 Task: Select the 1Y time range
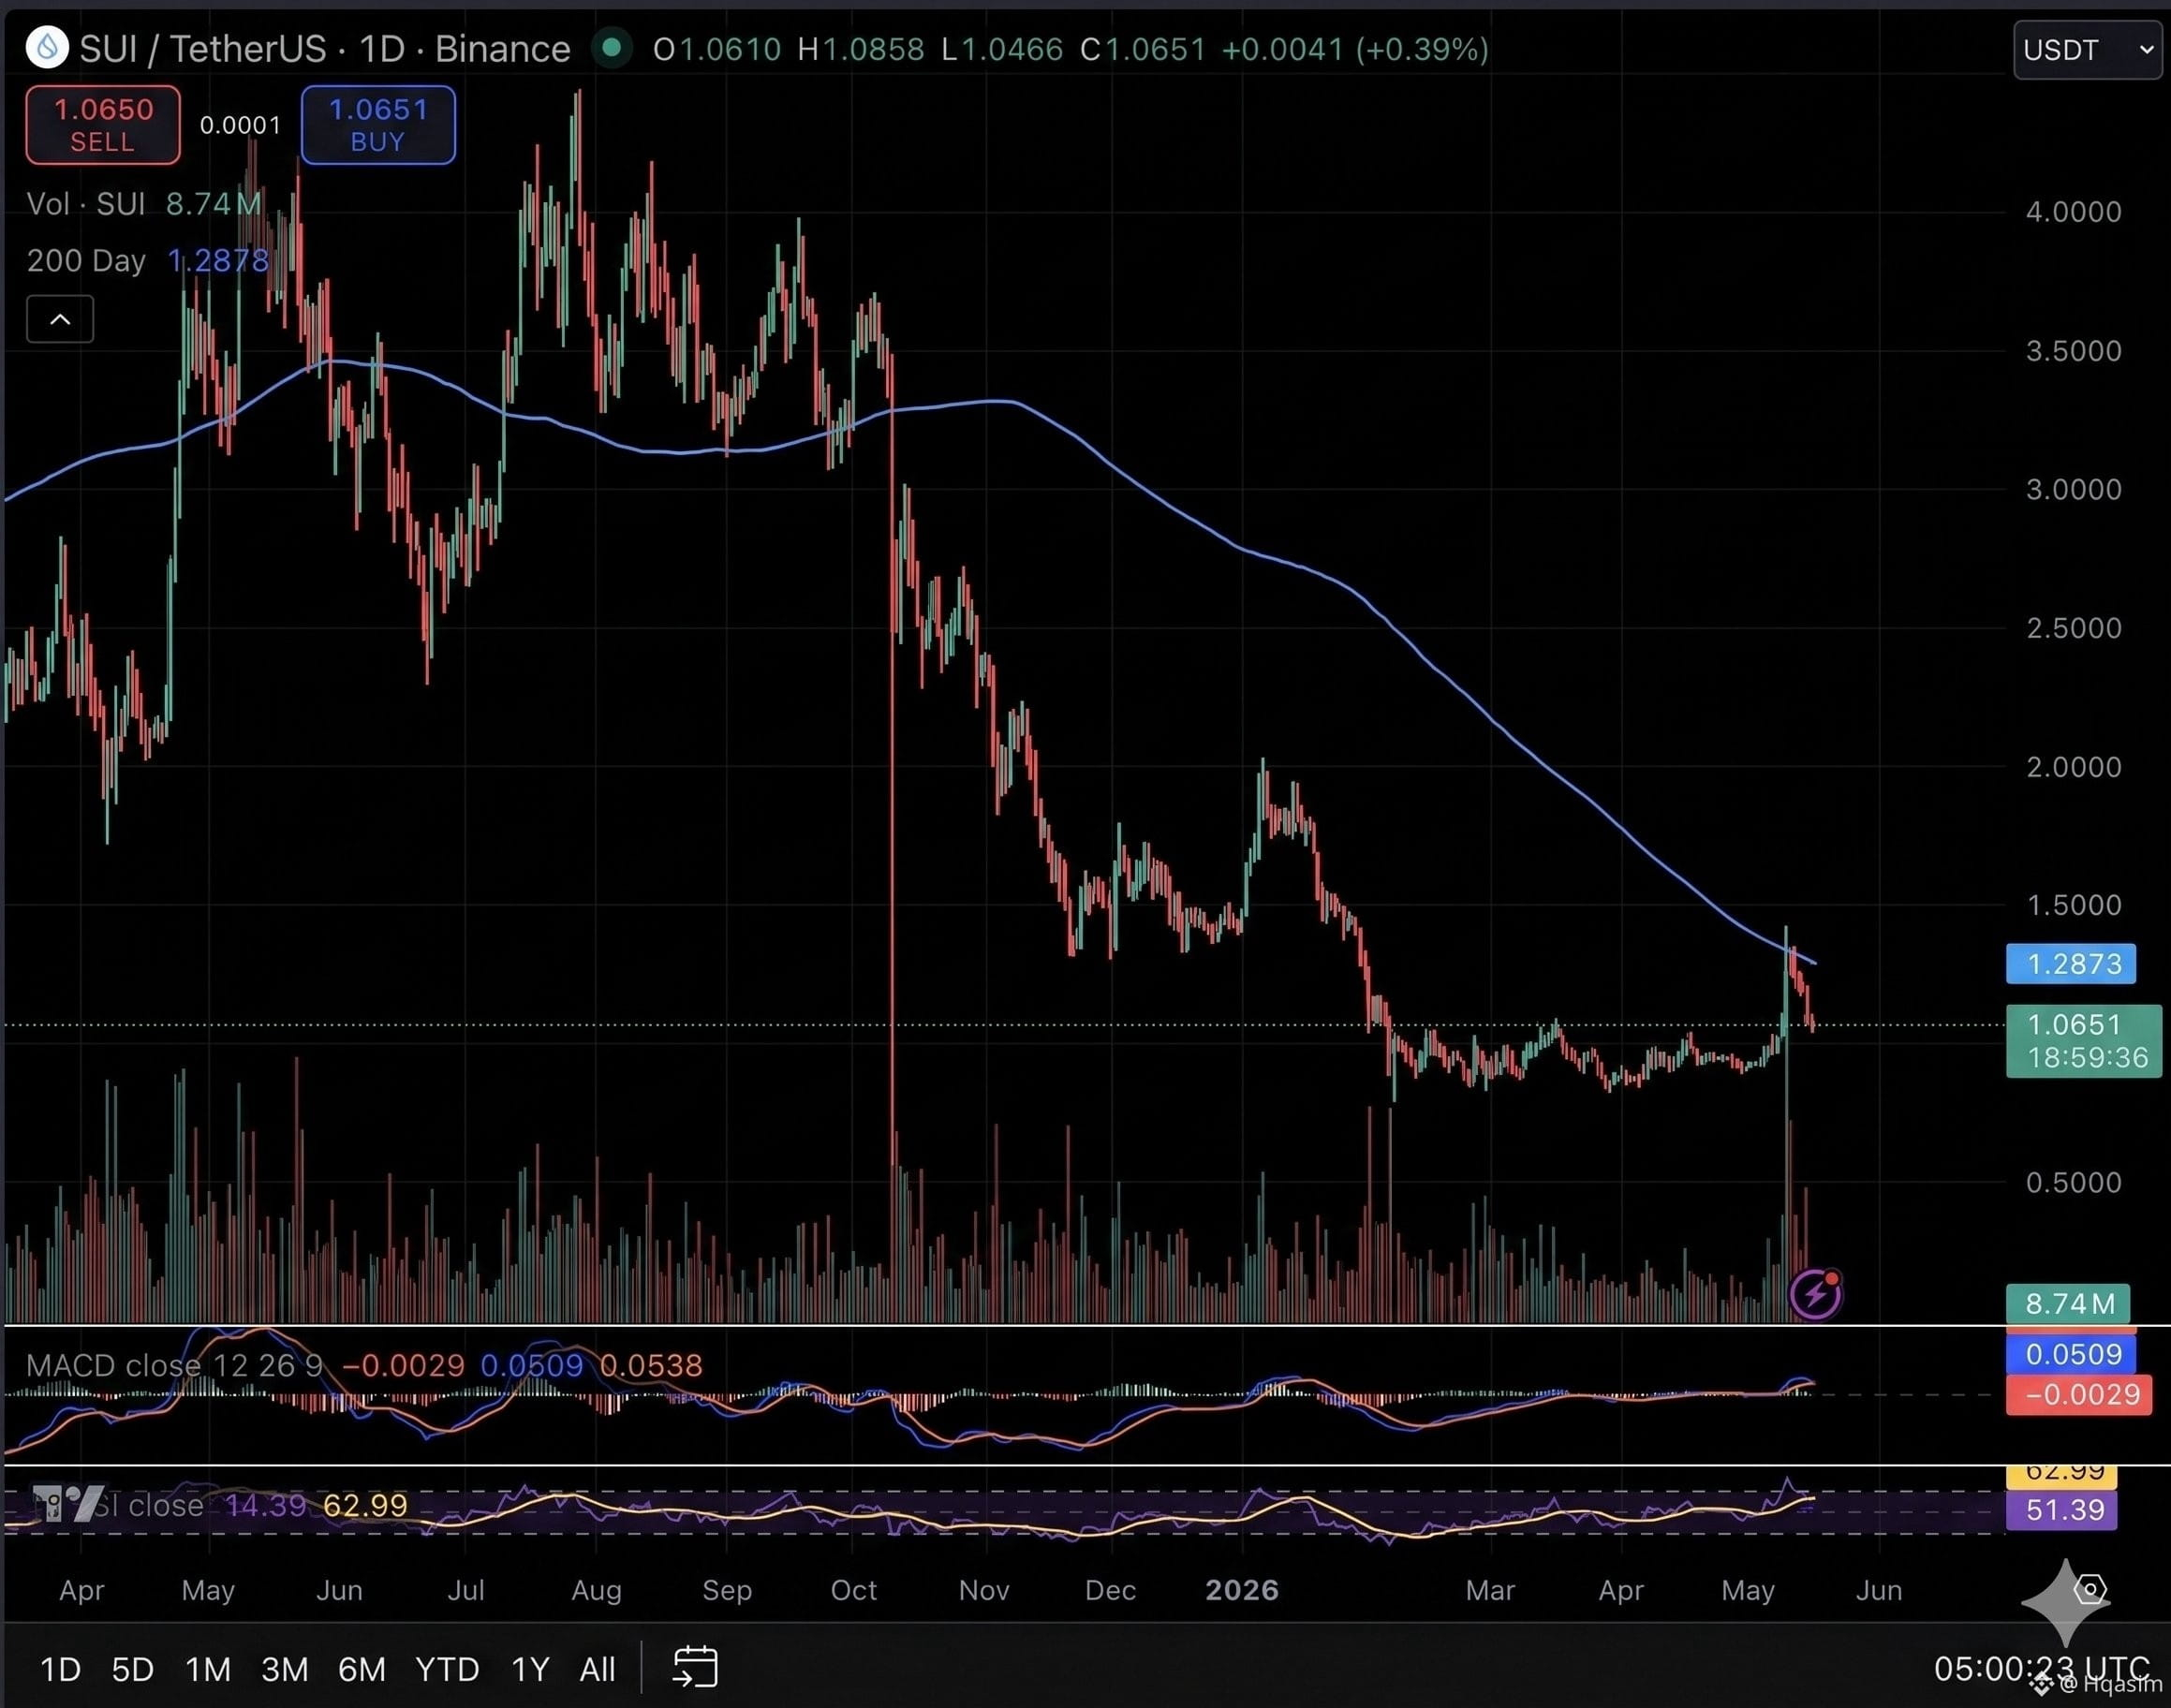[x=530, y=1669]
